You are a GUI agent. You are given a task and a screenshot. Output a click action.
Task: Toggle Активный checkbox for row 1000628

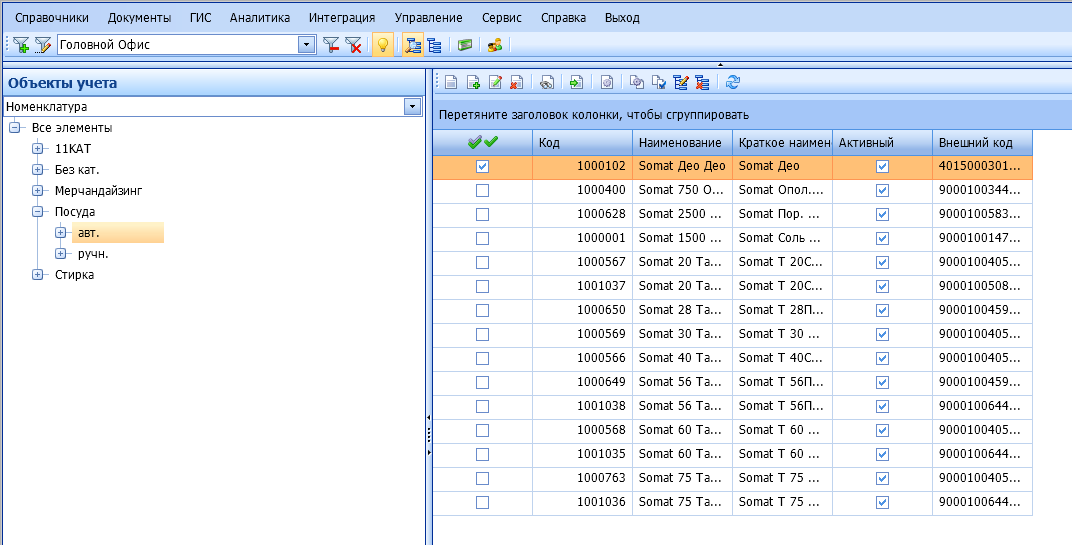[882, 214]
